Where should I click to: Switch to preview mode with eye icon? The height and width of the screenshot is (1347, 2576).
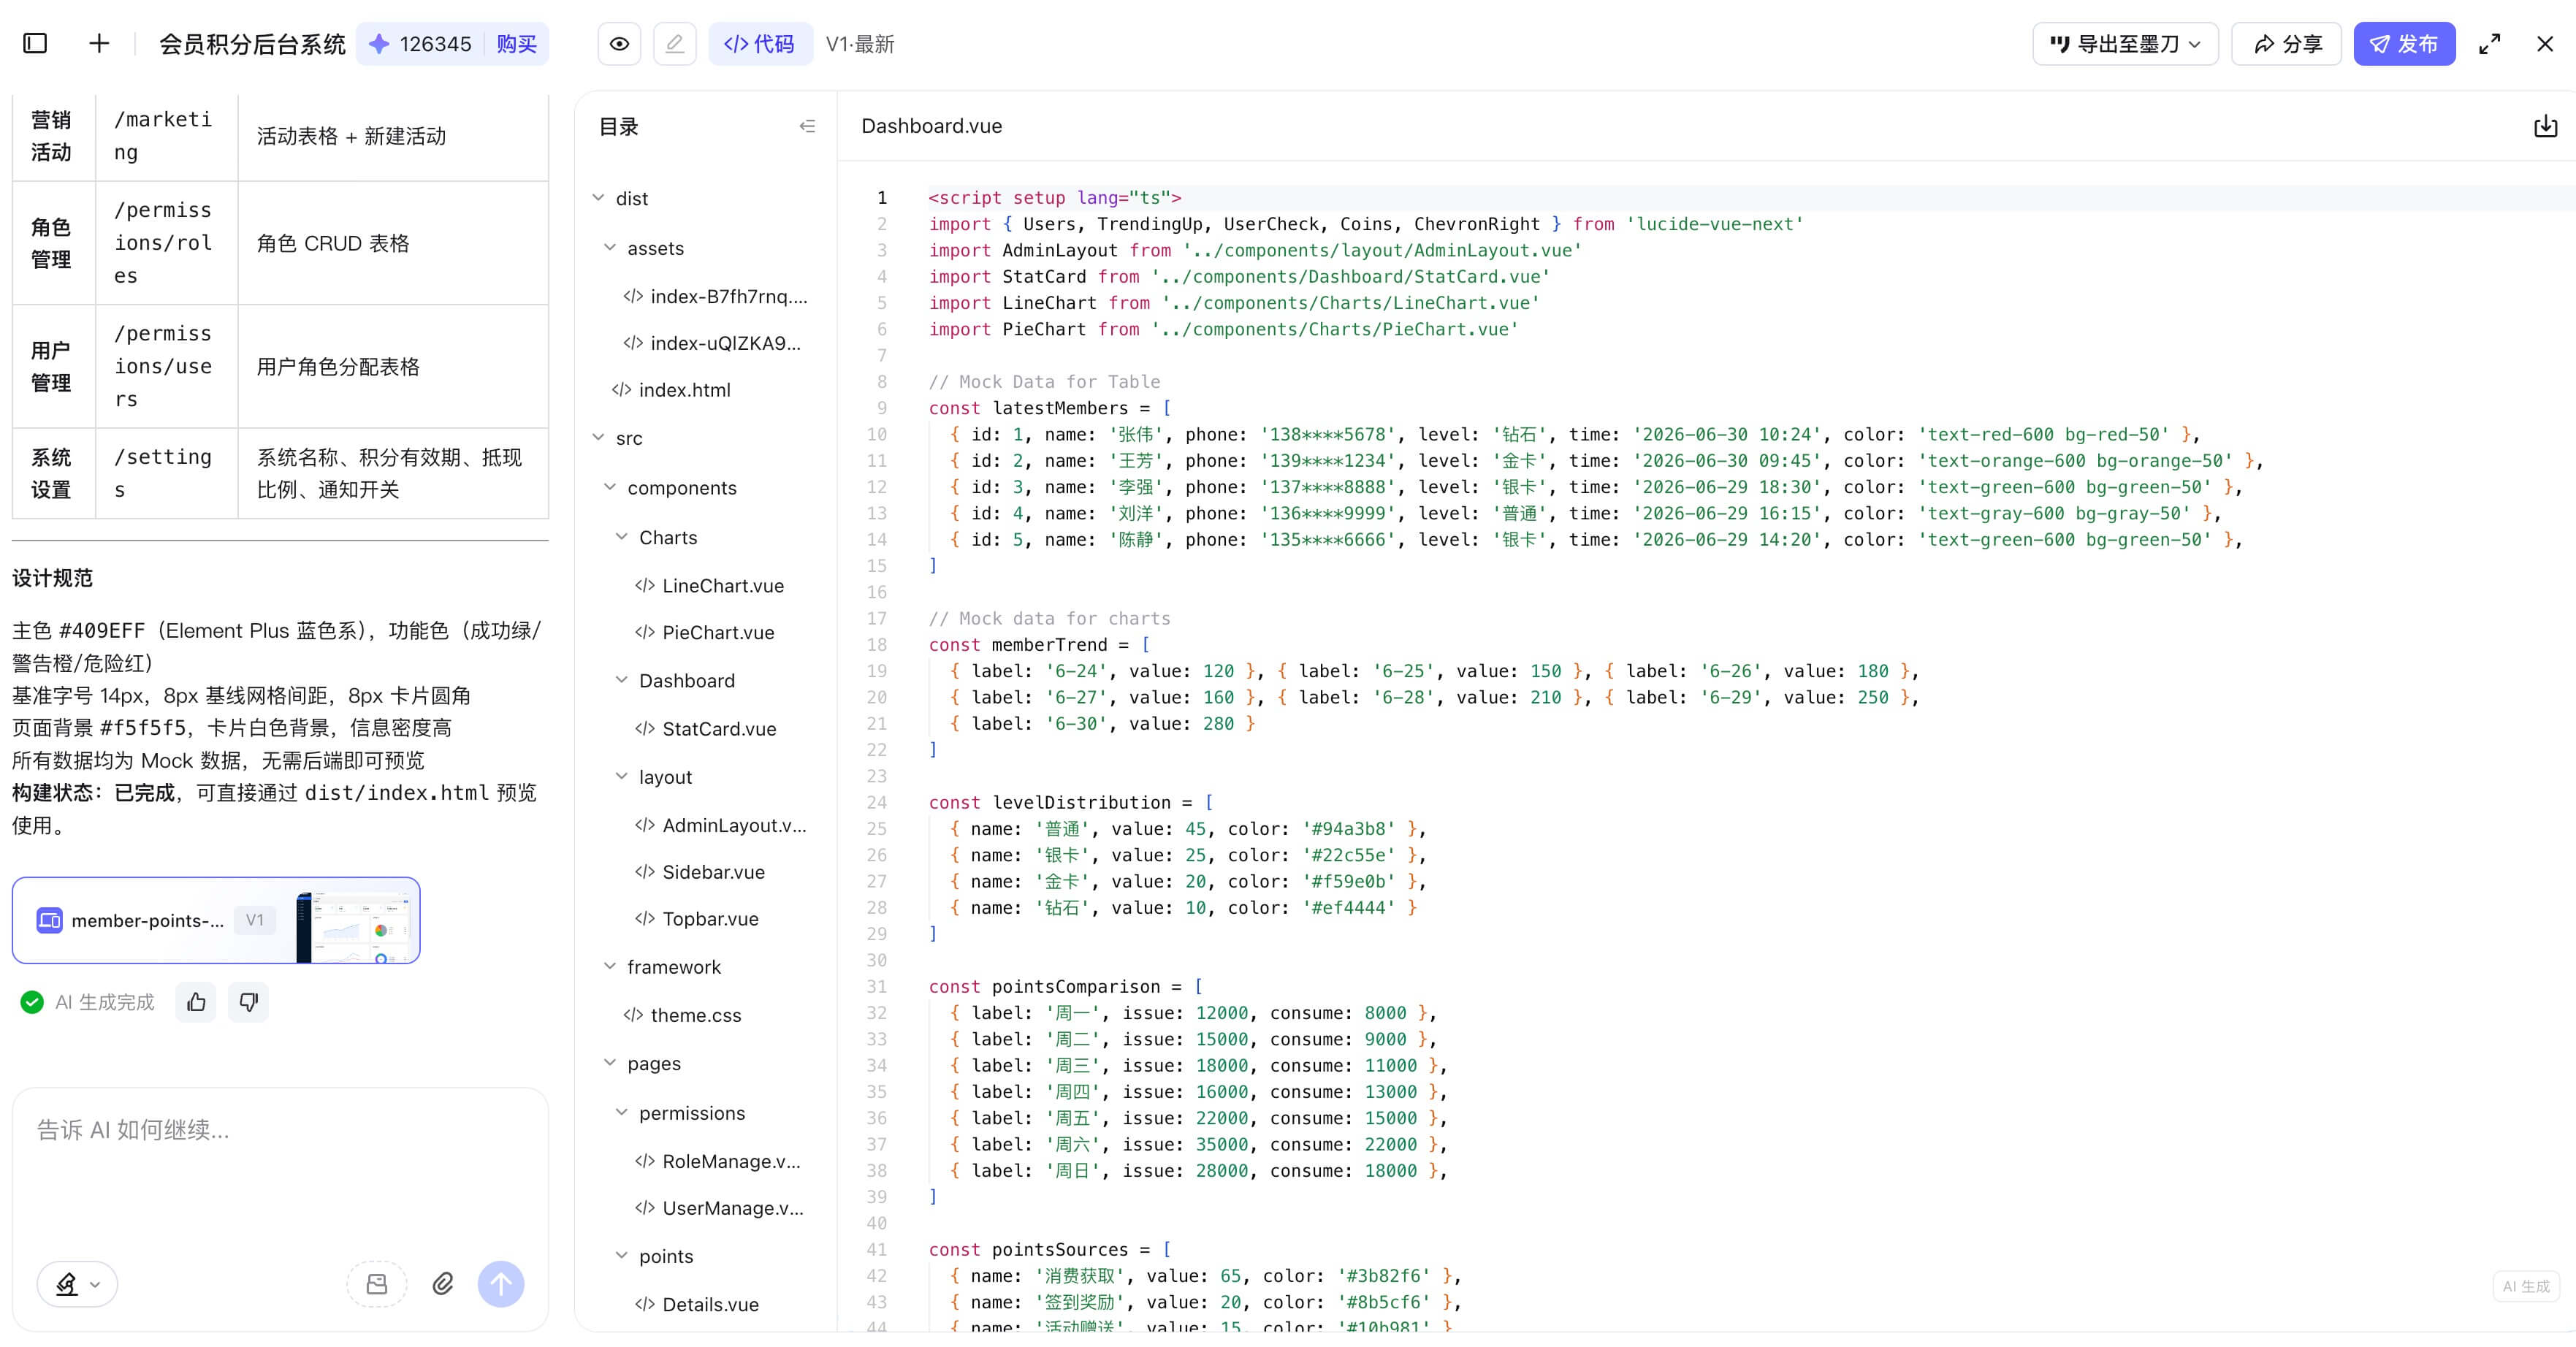pyautogui.click(x=619, y=44)
